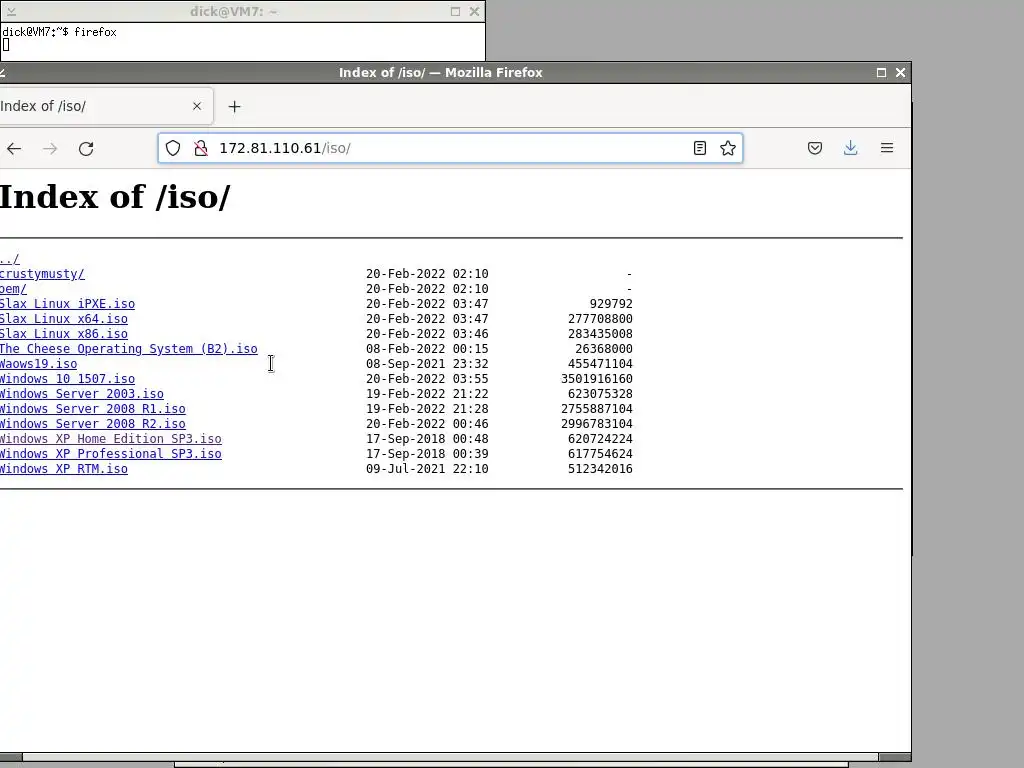Click file size 2996783104
1024x768 pixels.
597,424
